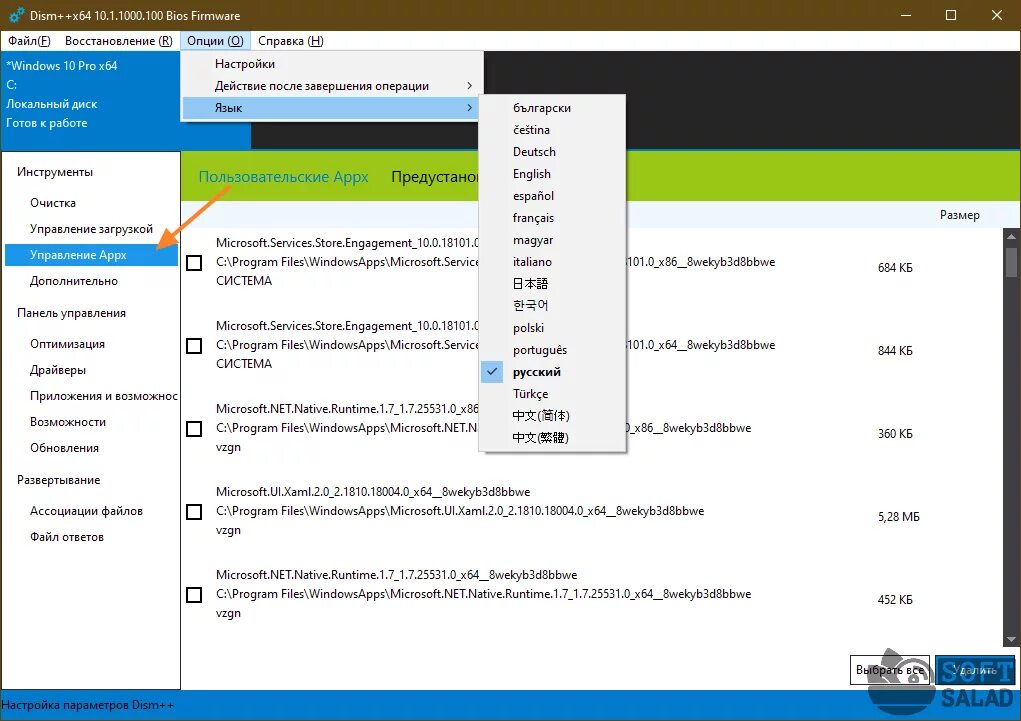The width and height of the screenshot is (1021, 721).
Task: Select 中文(简体) language
Action: click(x=552, y=416)
